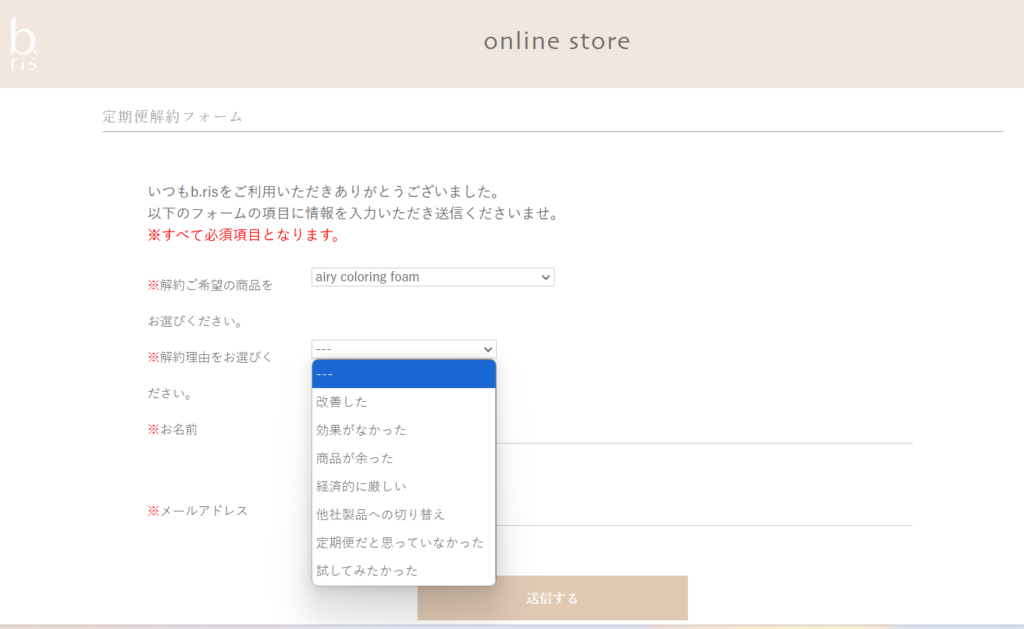Select '他社製品への切り替え' option
The width and height of the screenshot is (1024, 629).
(x=404, y=515)
